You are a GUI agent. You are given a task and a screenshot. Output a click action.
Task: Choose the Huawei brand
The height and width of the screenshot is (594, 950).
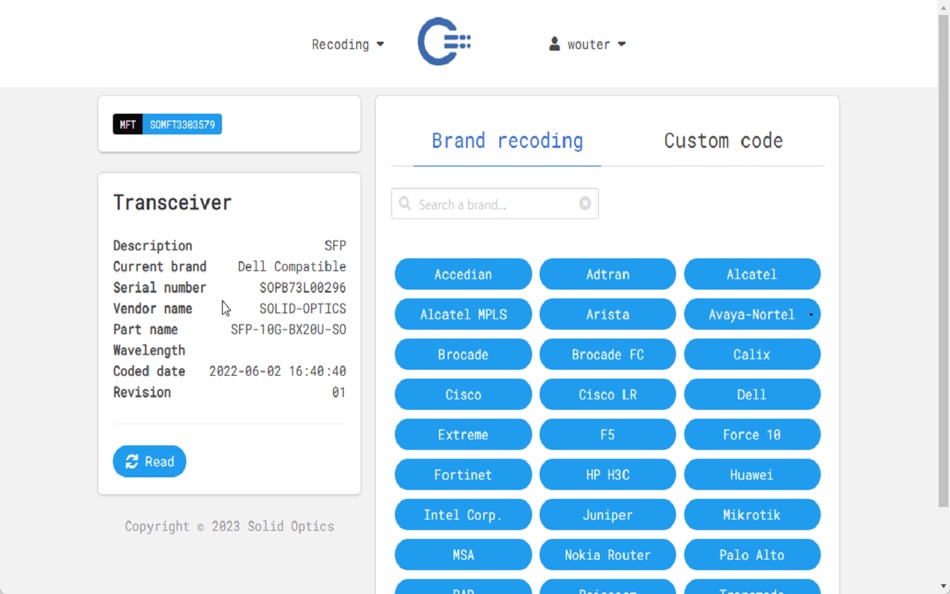(x=752, y=475)
